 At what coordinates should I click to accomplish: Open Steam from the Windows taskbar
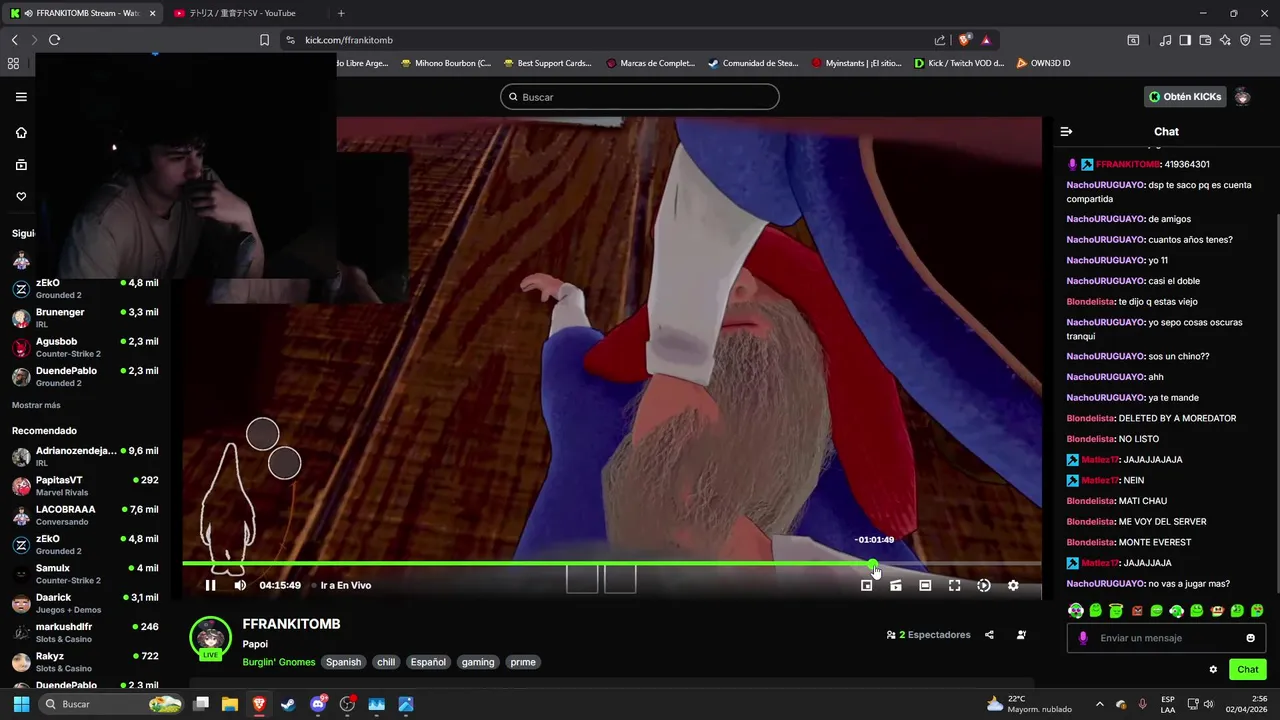[288, 704]
